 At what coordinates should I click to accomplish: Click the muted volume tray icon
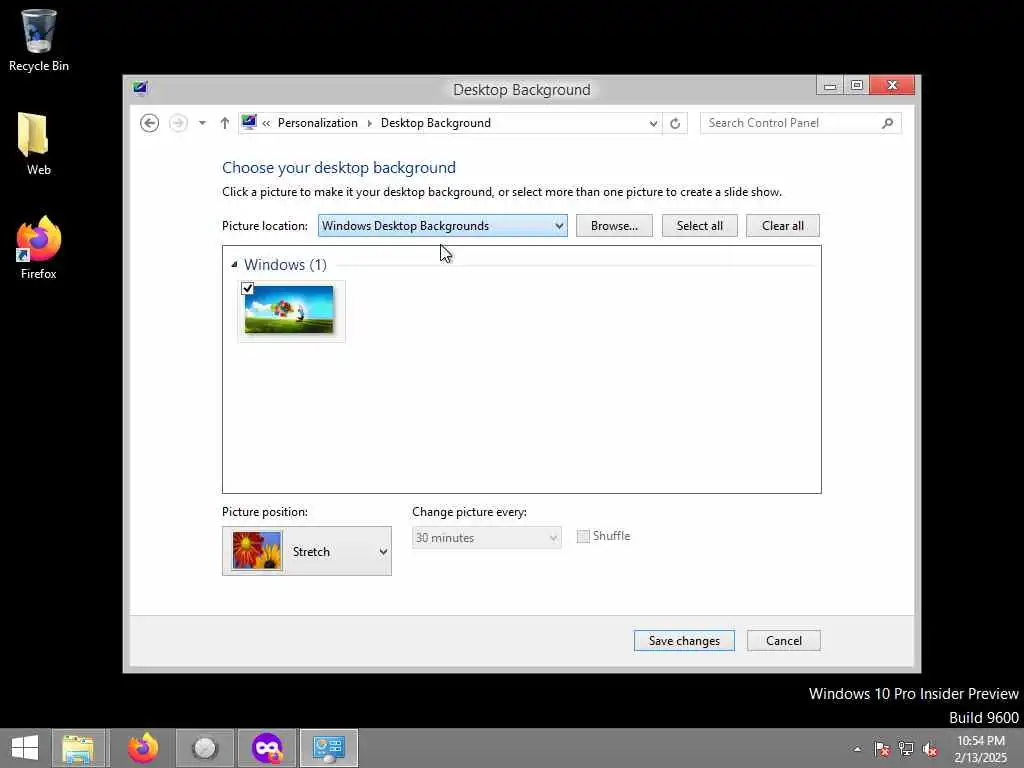[930, 749]
